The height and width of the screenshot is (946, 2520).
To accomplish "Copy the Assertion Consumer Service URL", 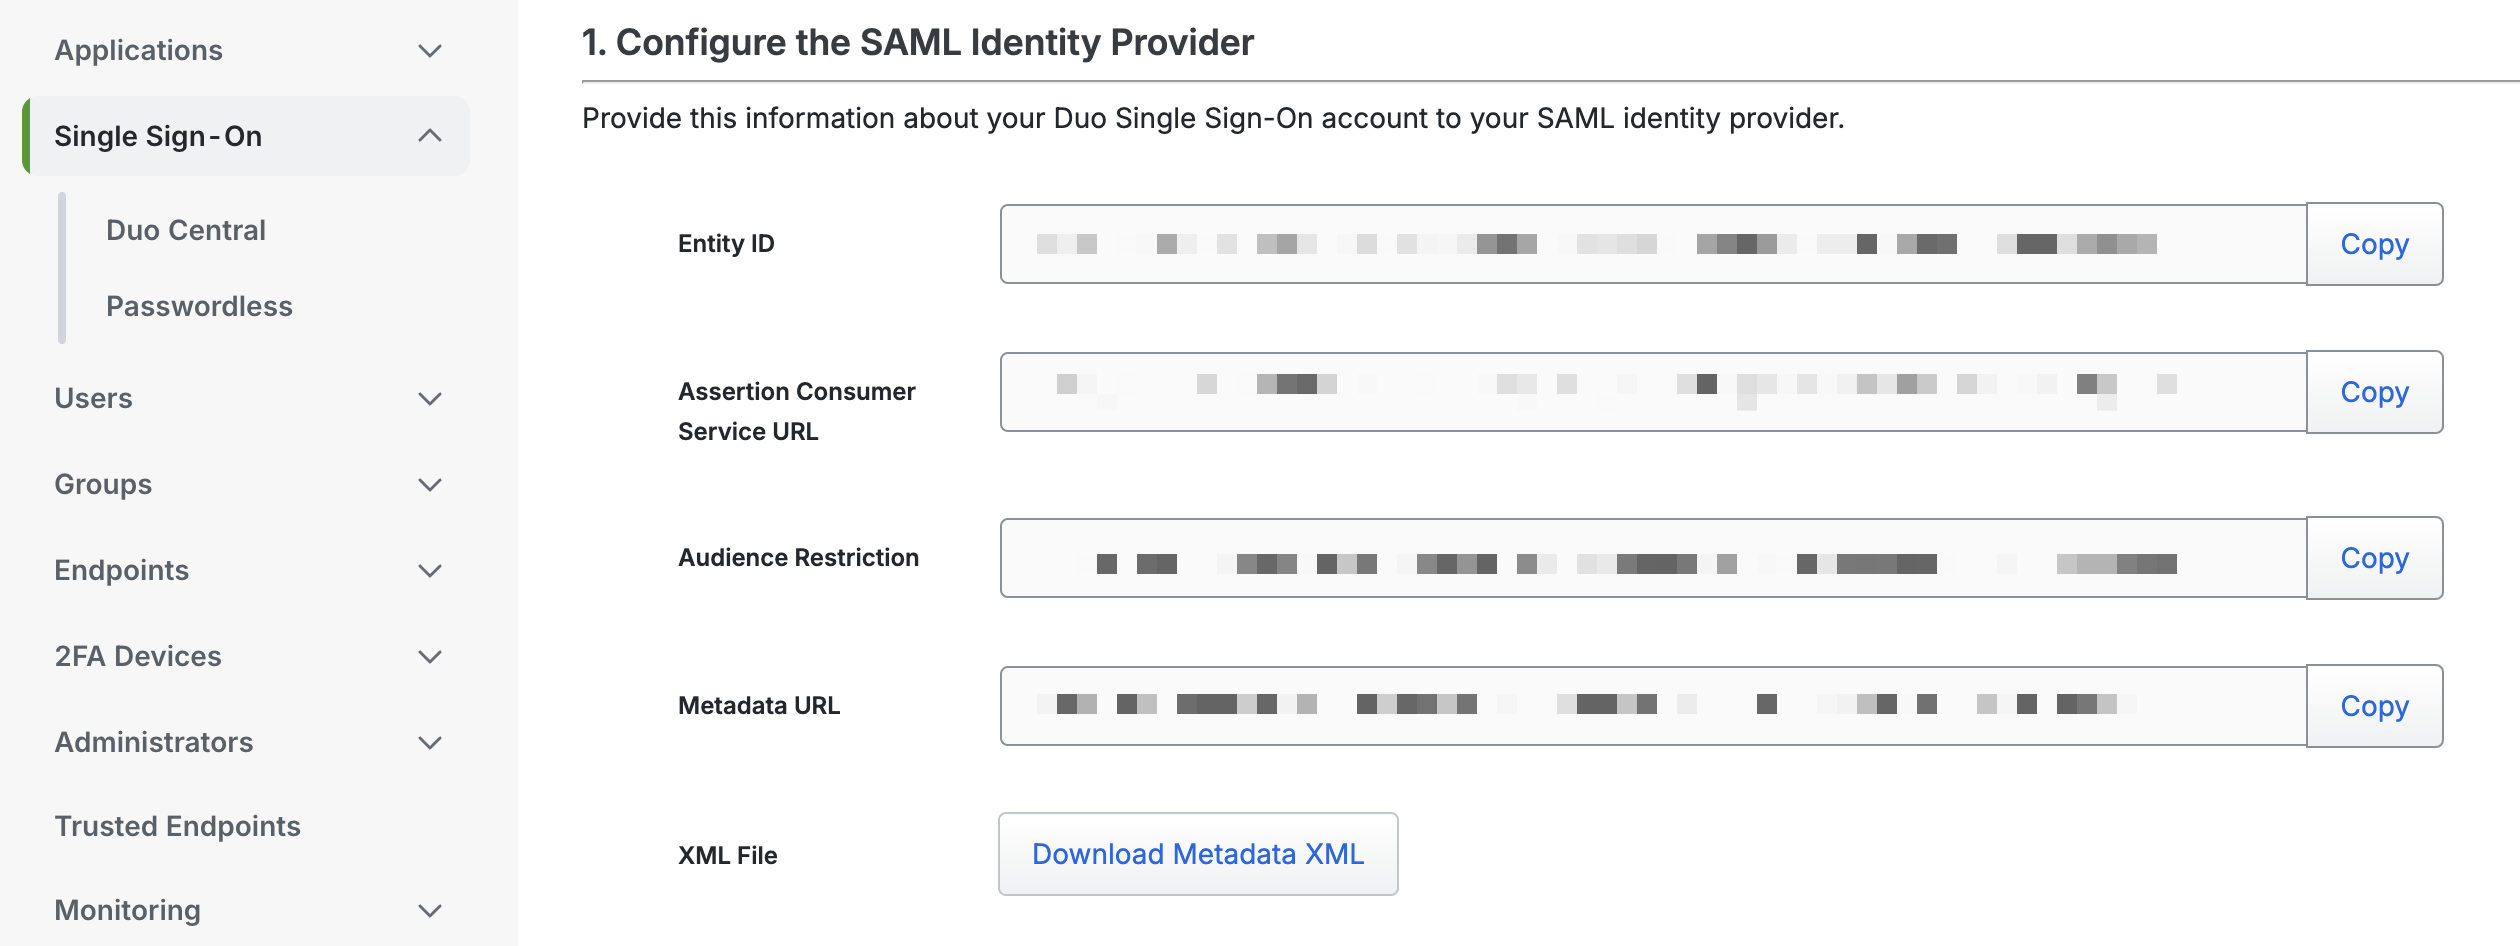I will coord(2374,392).
